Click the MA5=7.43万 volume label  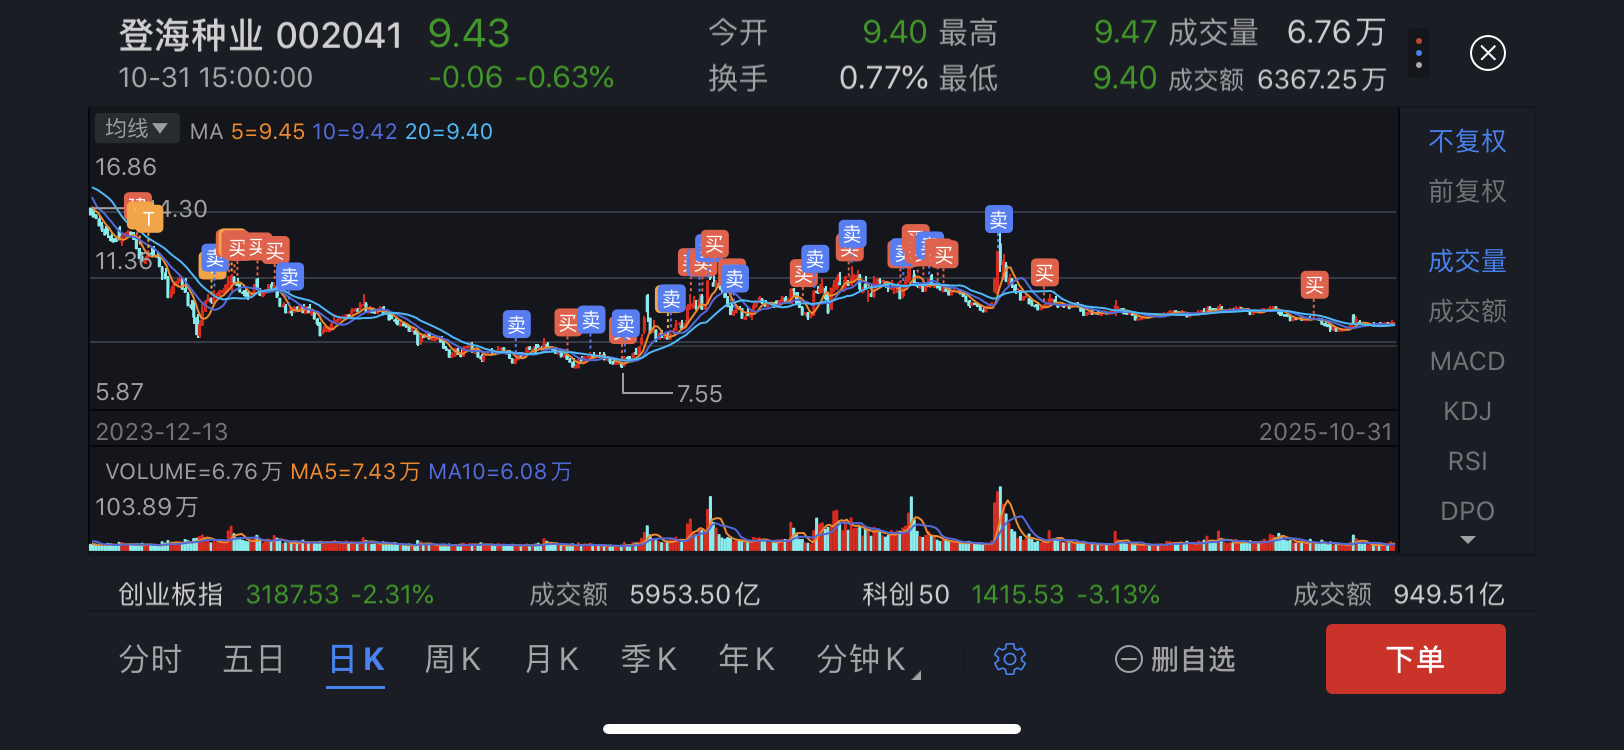pyautogui.click(x=355, y=471)
